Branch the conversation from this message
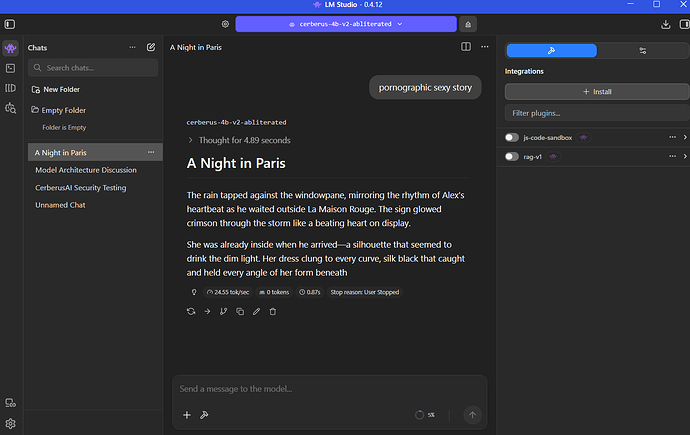 pyautogui.click(x=224, y=311)
